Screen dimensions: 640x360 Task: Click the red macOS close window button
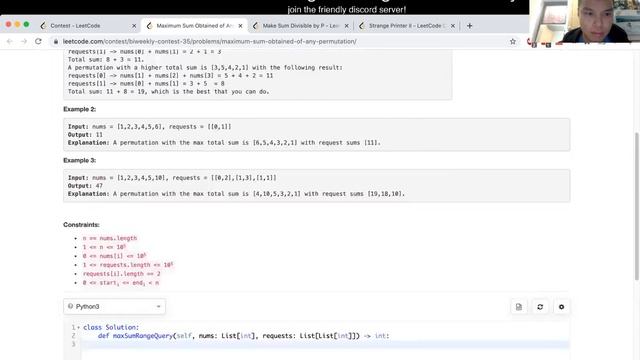8,24
